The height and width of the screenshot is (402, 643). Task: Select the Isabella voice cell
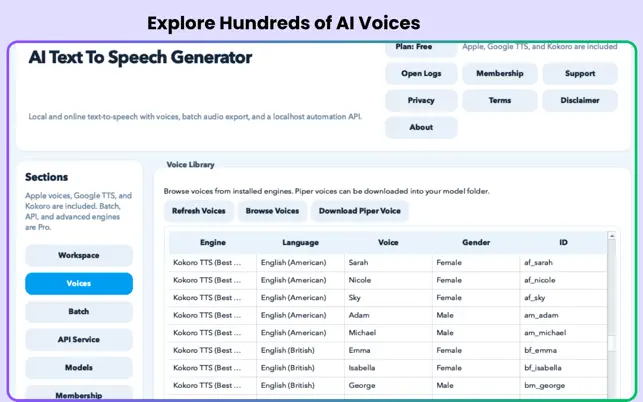(388, 368)
